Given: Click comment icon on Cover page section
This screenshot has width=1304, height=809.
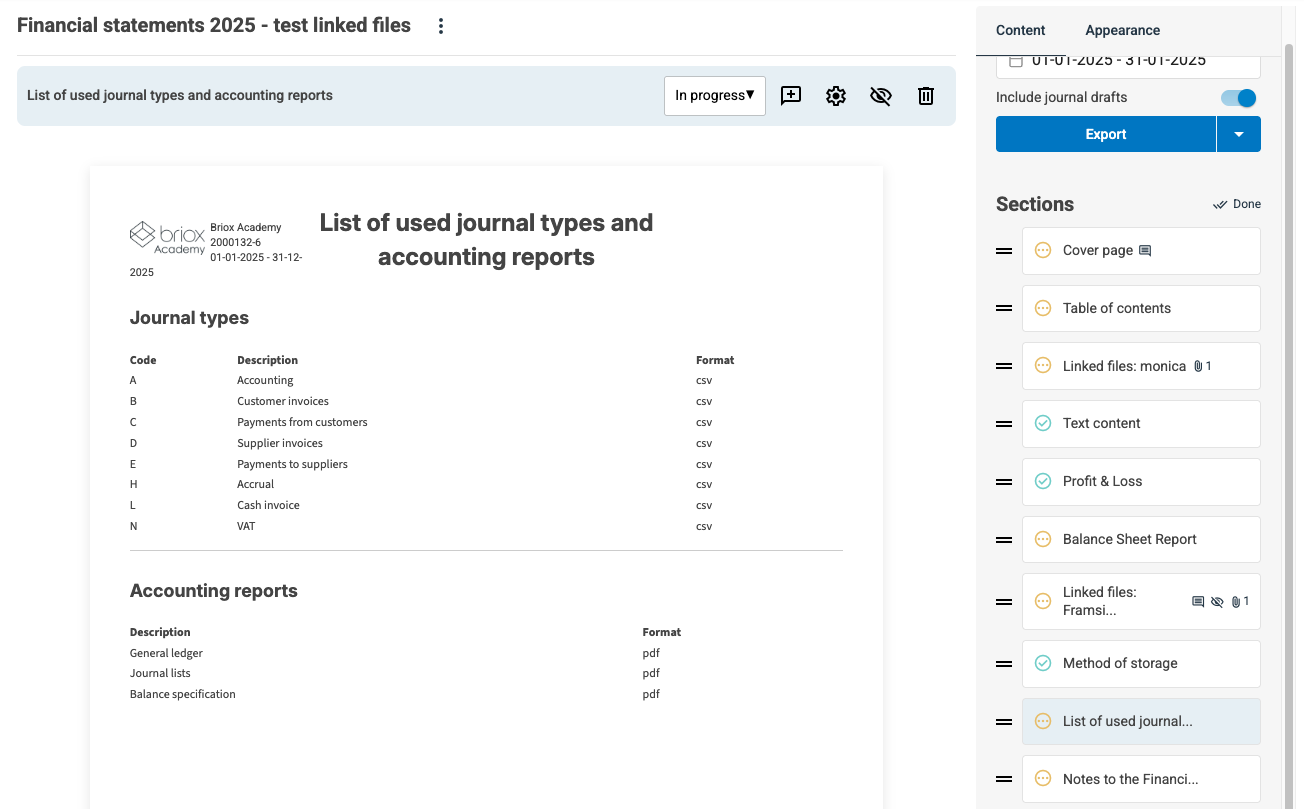Looking at the screenshot, I should pos(1146,251).
